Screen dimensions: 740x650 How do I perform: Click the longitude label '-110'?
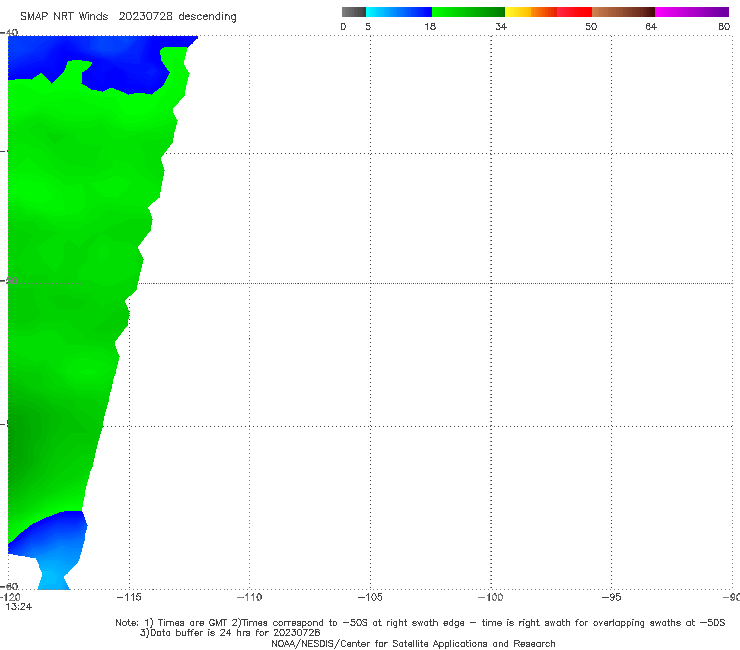click(x=249, y=597)
